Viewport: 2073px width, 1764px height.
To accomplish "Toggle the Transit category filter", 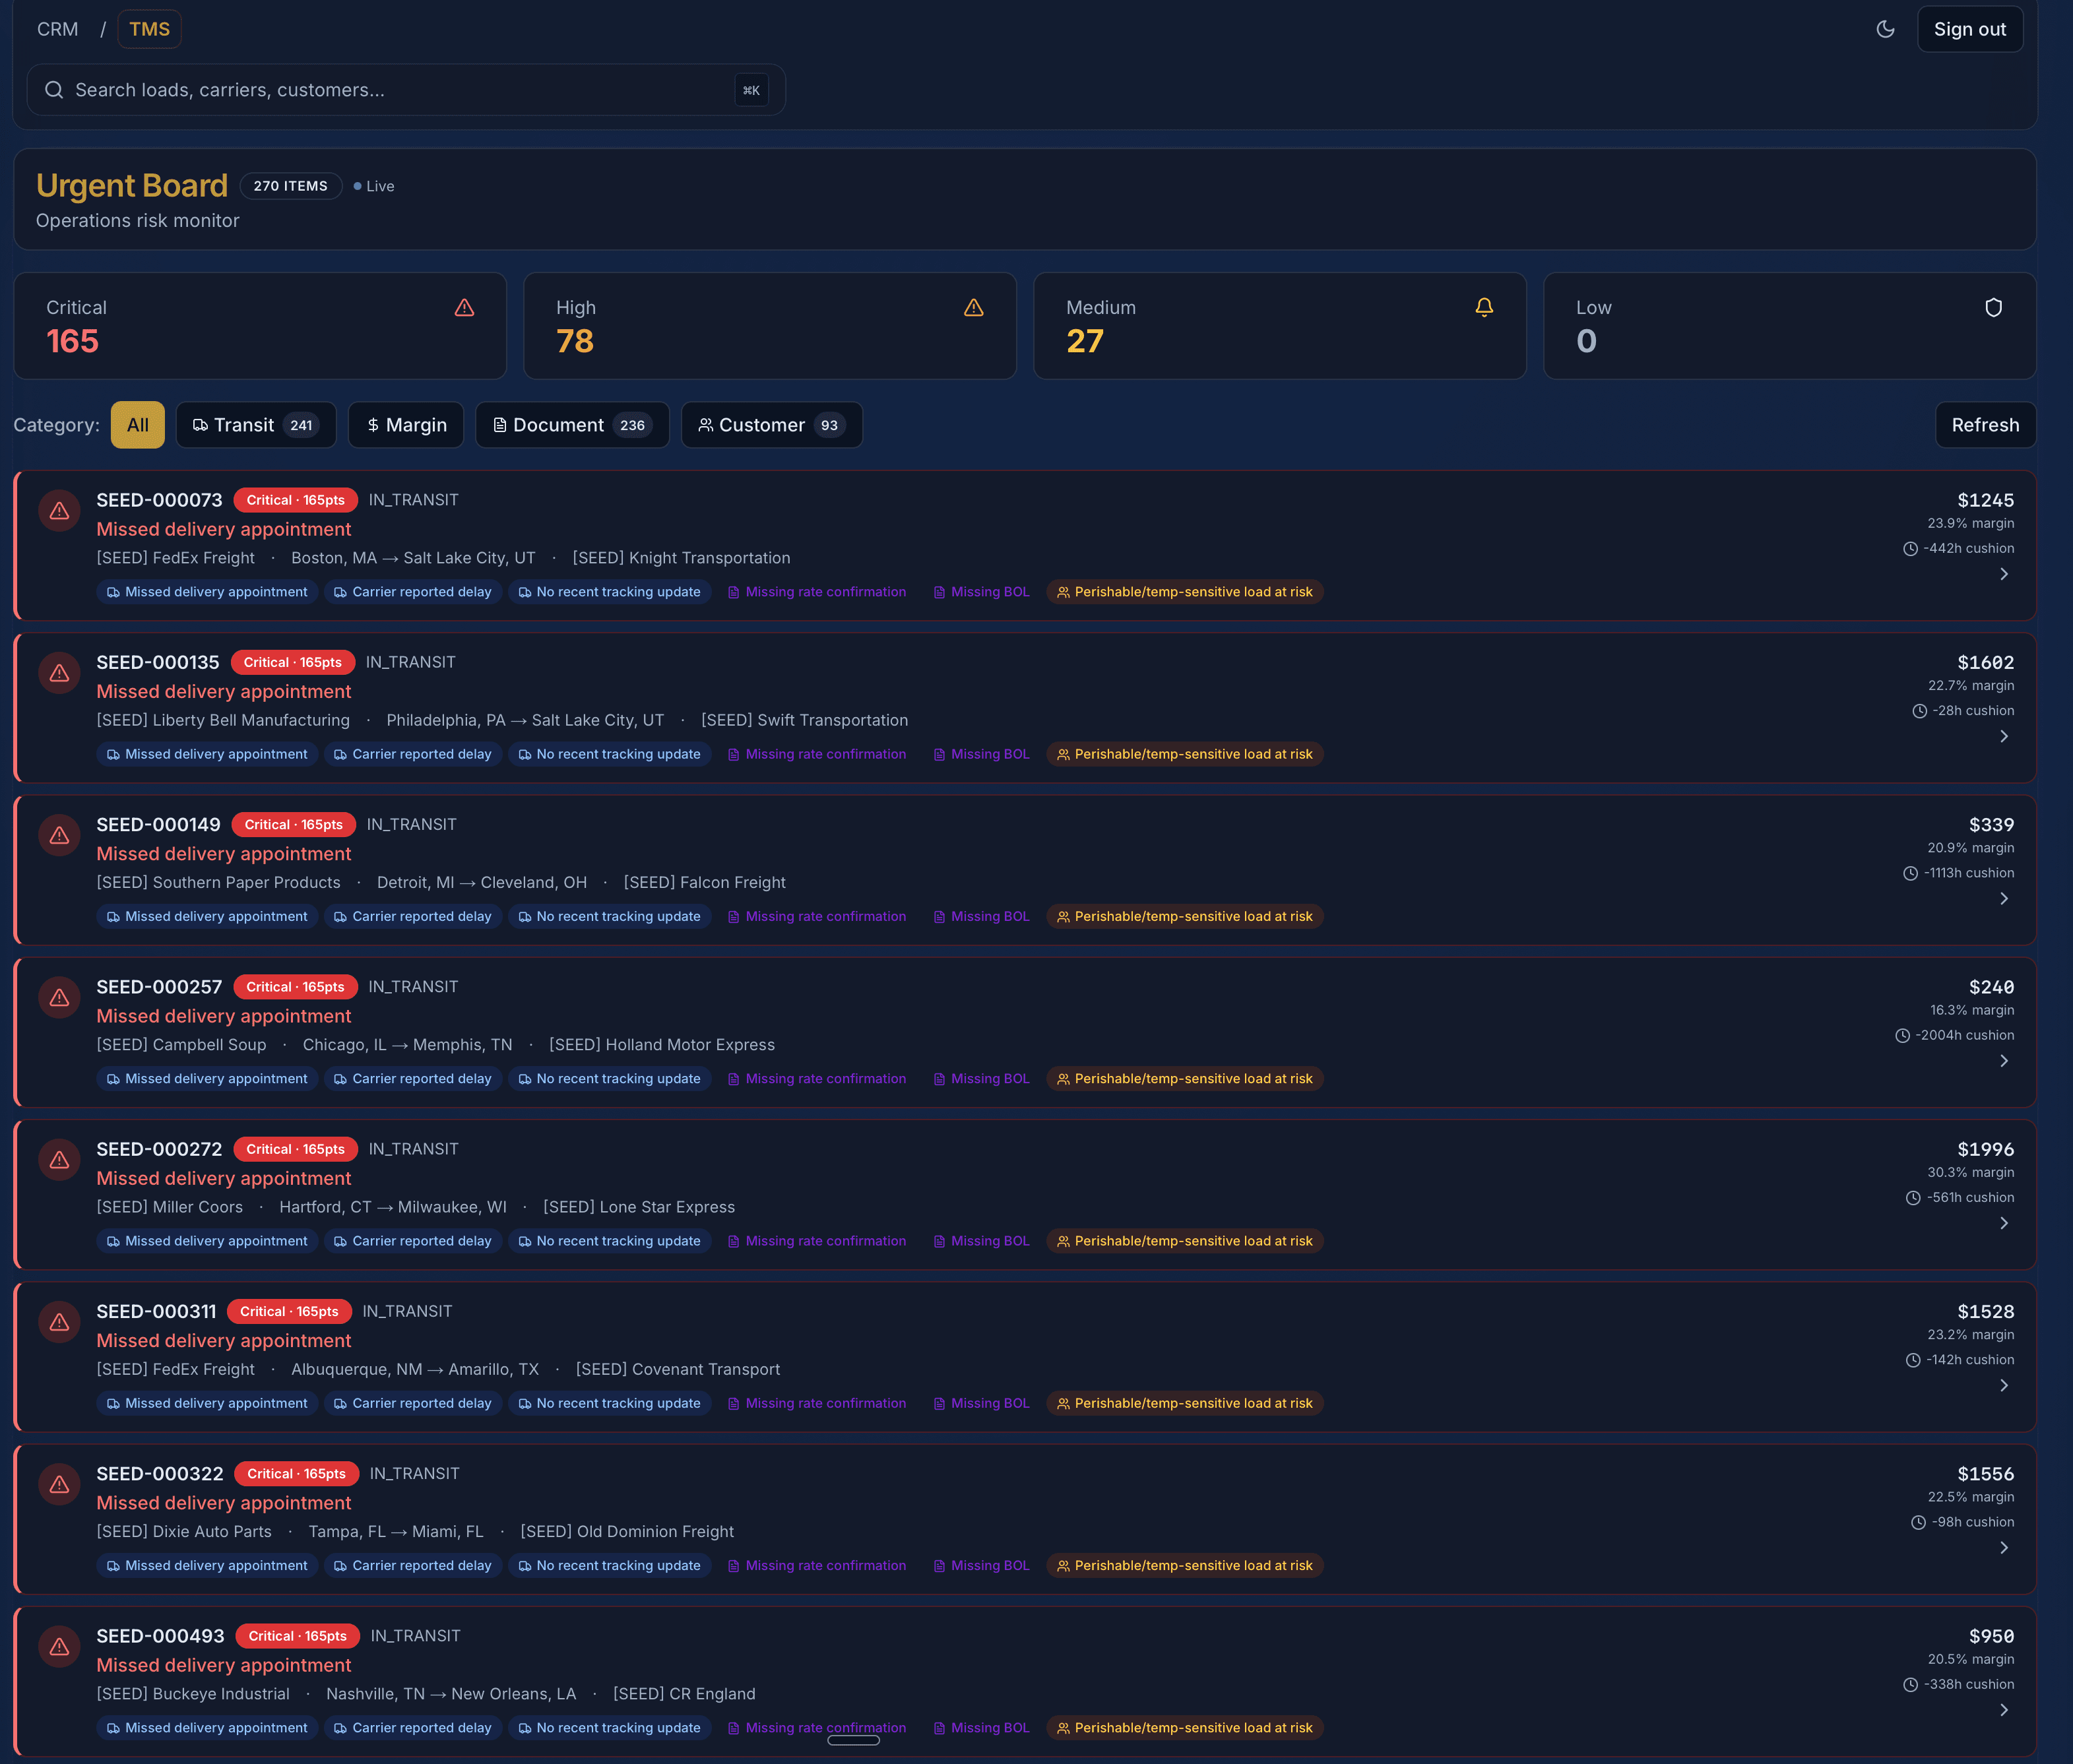I will tap(256, 425).
